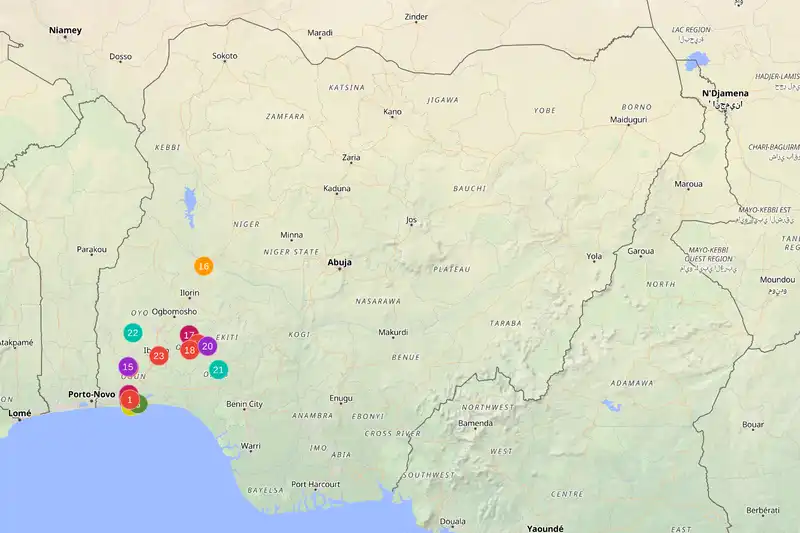Click the BAYELSA state label
Screen dimensions: 800x533
265,490
